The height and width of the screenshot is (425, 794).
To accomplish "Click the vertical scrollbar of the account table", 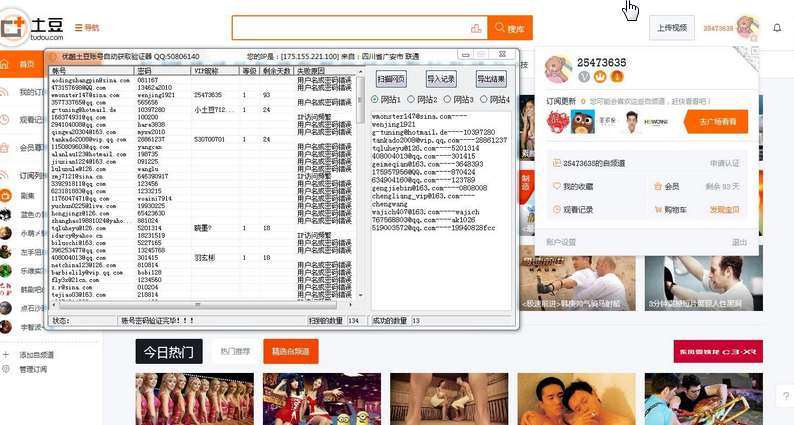I will pos(361,184).
